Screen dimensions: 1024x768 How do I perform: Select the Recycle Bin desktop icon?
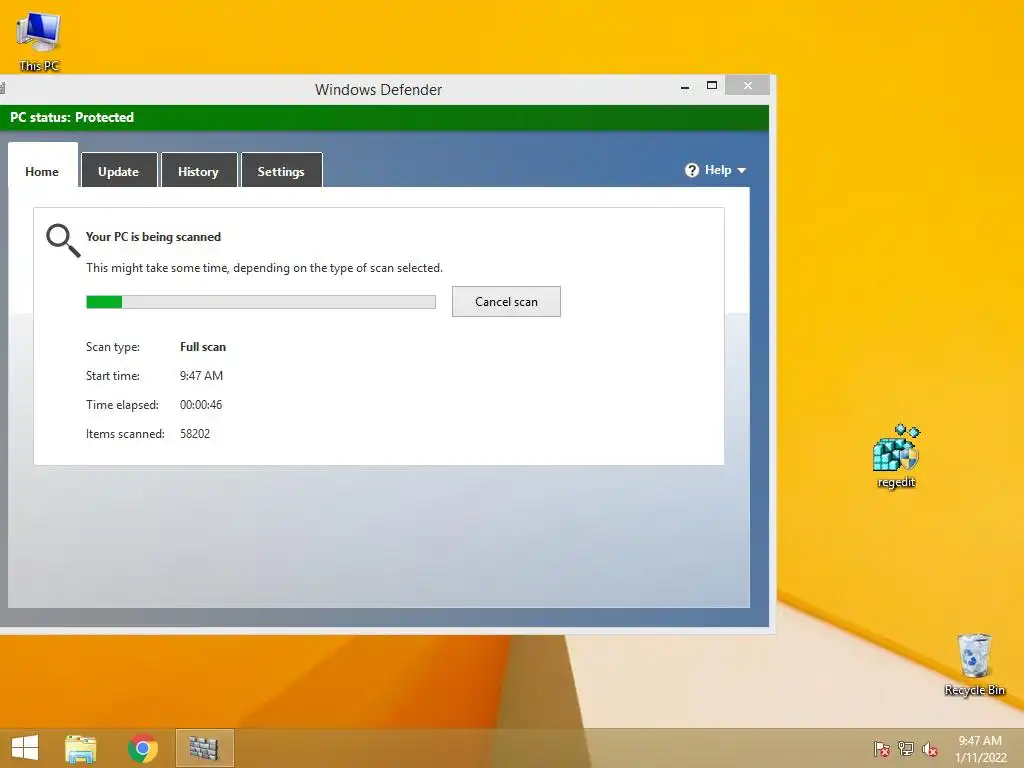click(974, 664)
